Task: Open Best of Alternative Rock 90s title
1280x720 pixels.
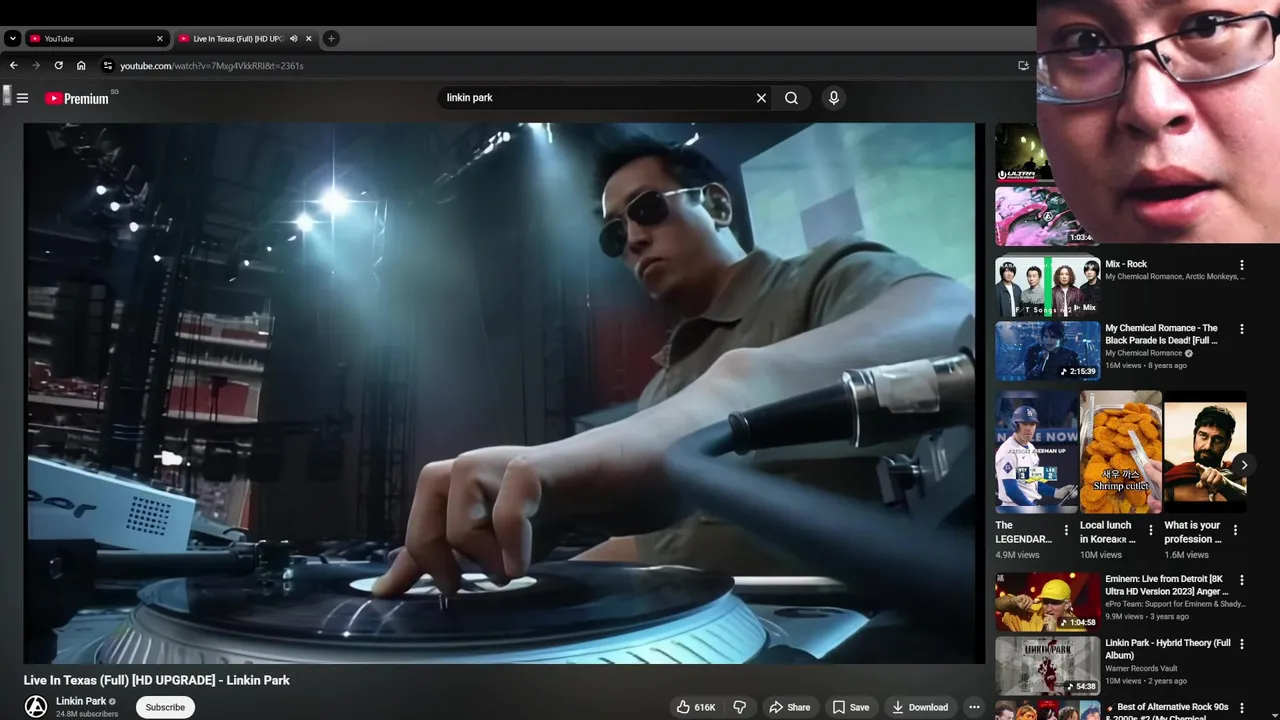Action: pos(1168,713)
